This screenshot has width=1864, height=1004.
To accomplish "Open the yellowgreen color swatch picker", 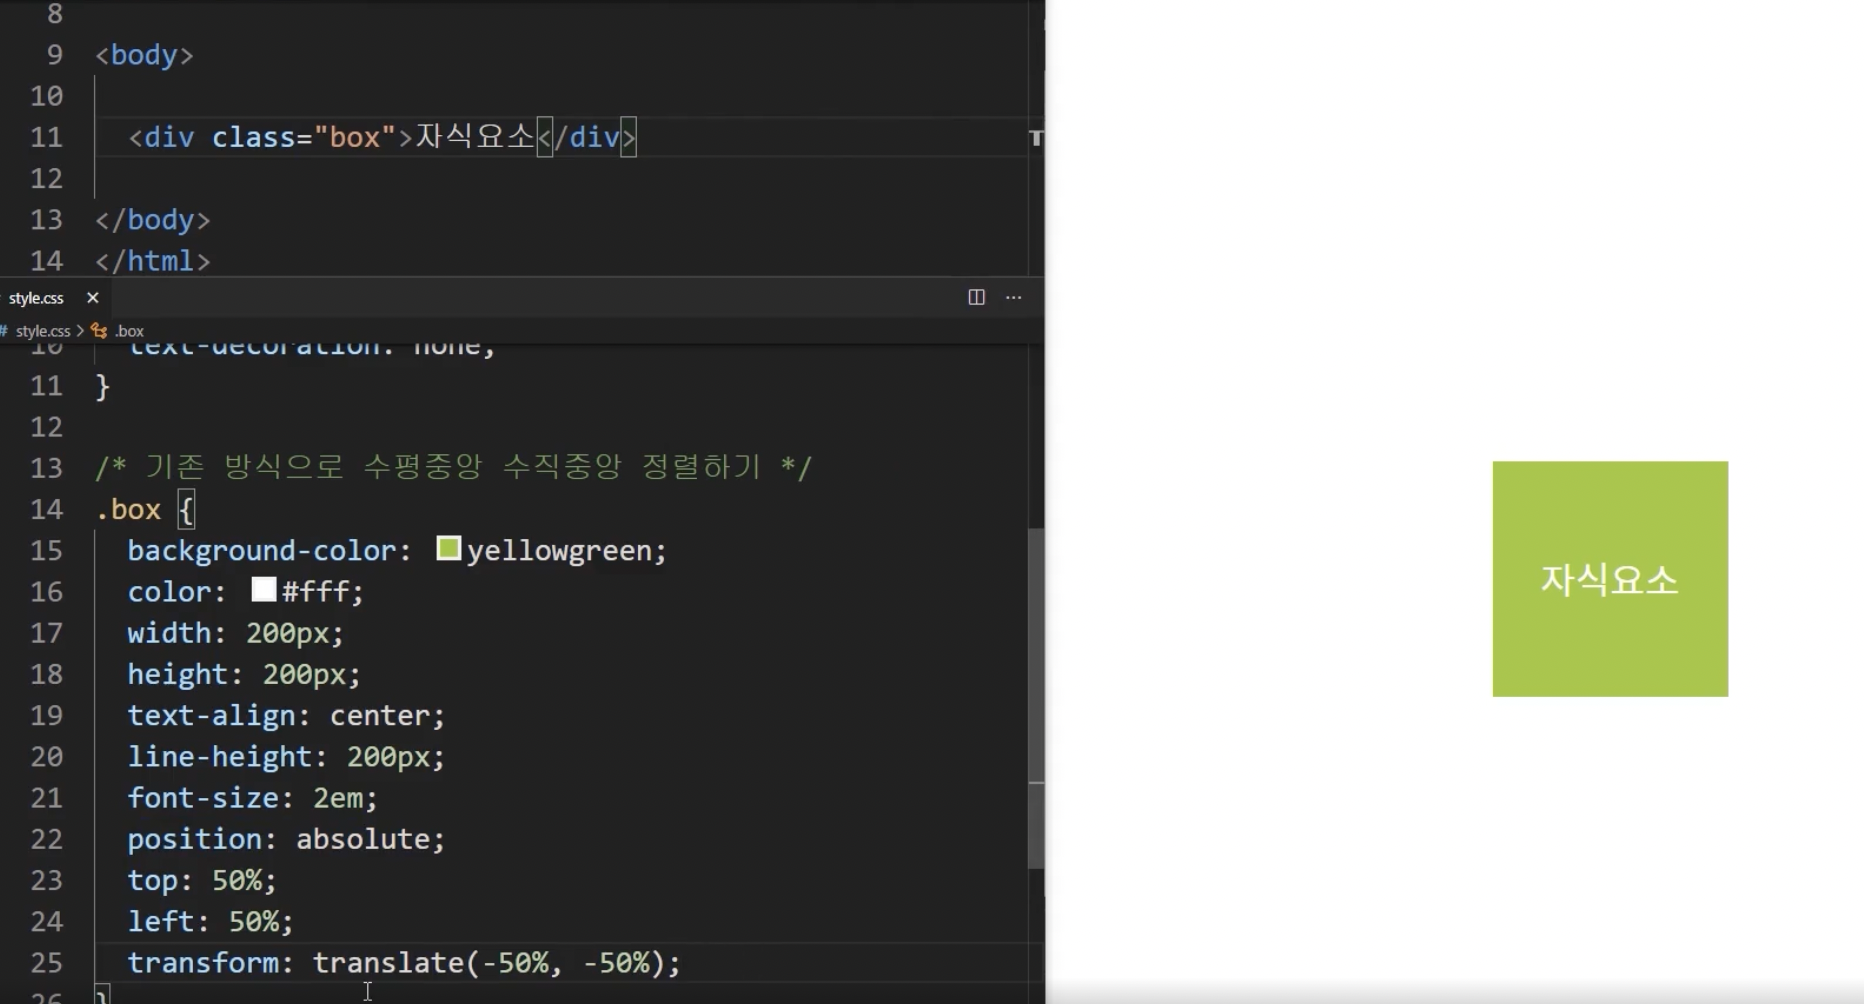I will [x=449, y=548].
